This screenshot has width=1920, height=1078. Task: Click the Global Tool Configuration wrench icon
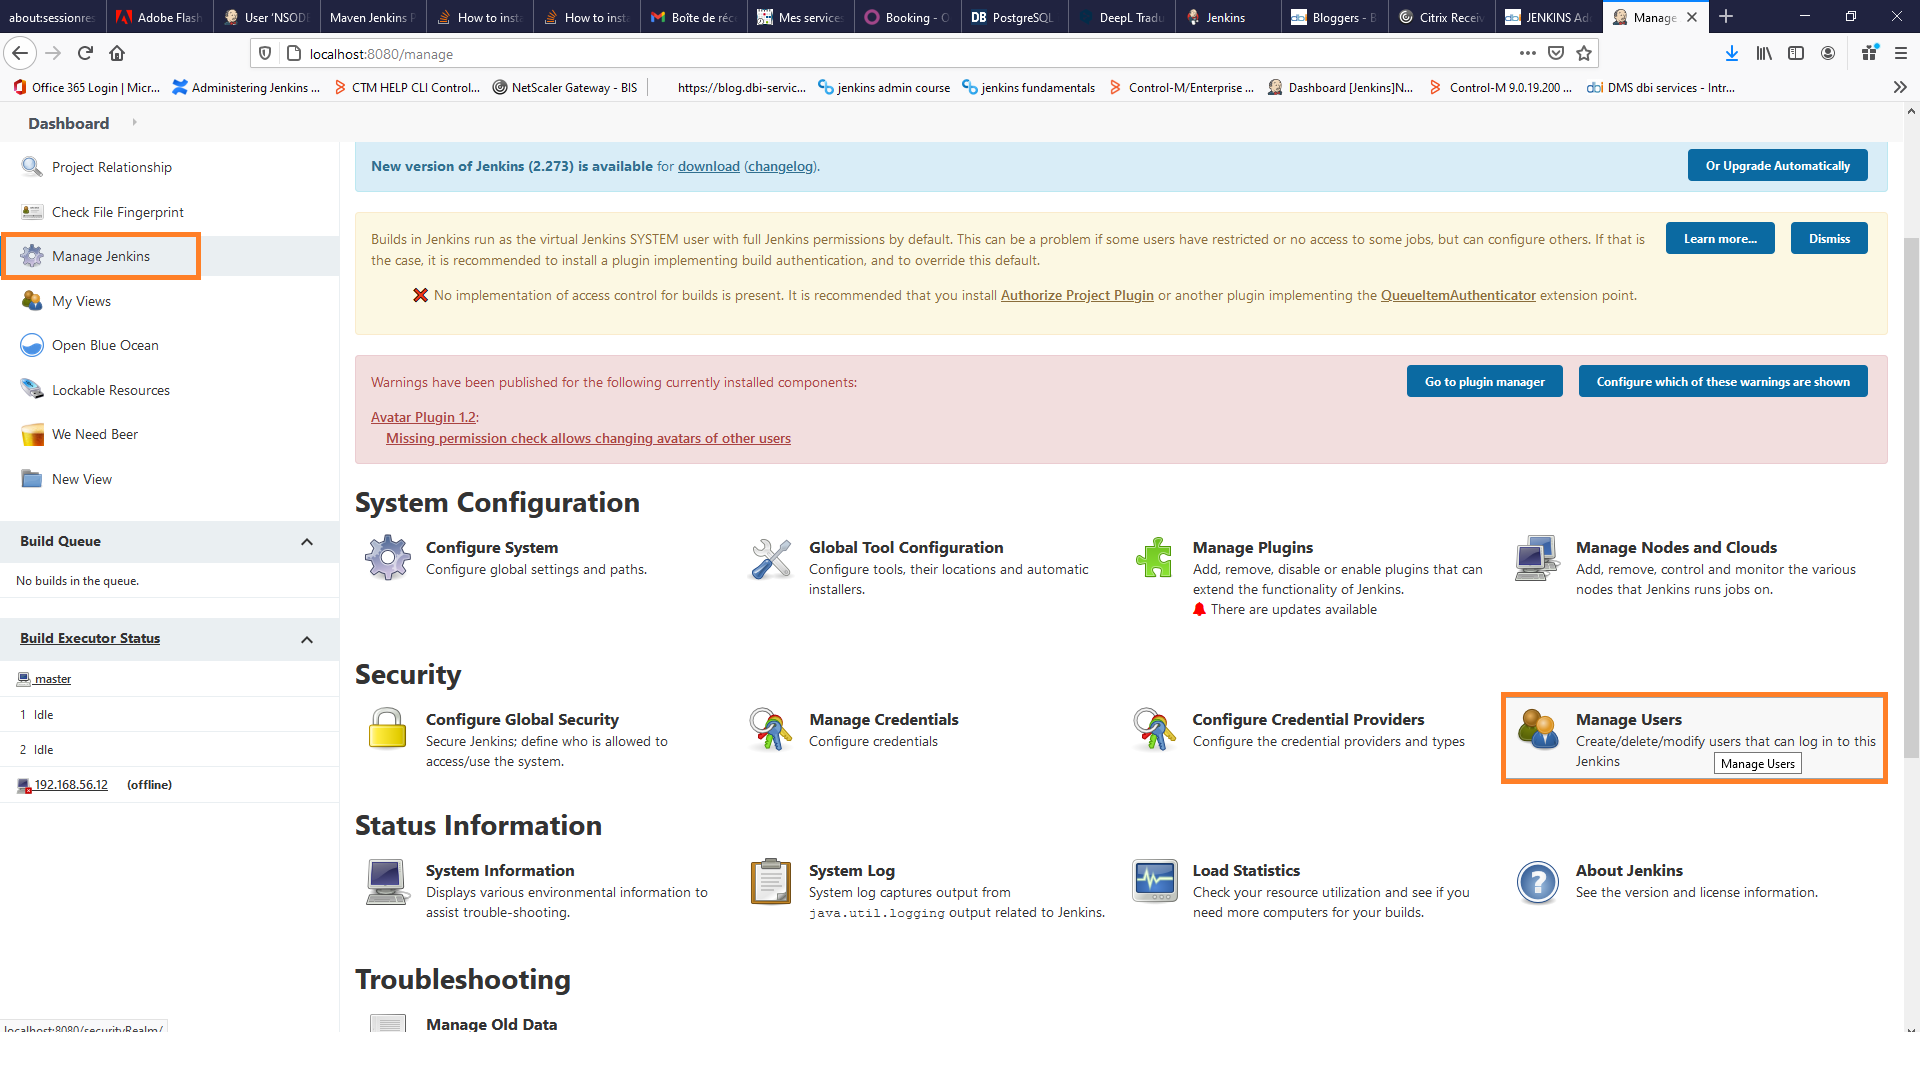click(x=771, y=558)
